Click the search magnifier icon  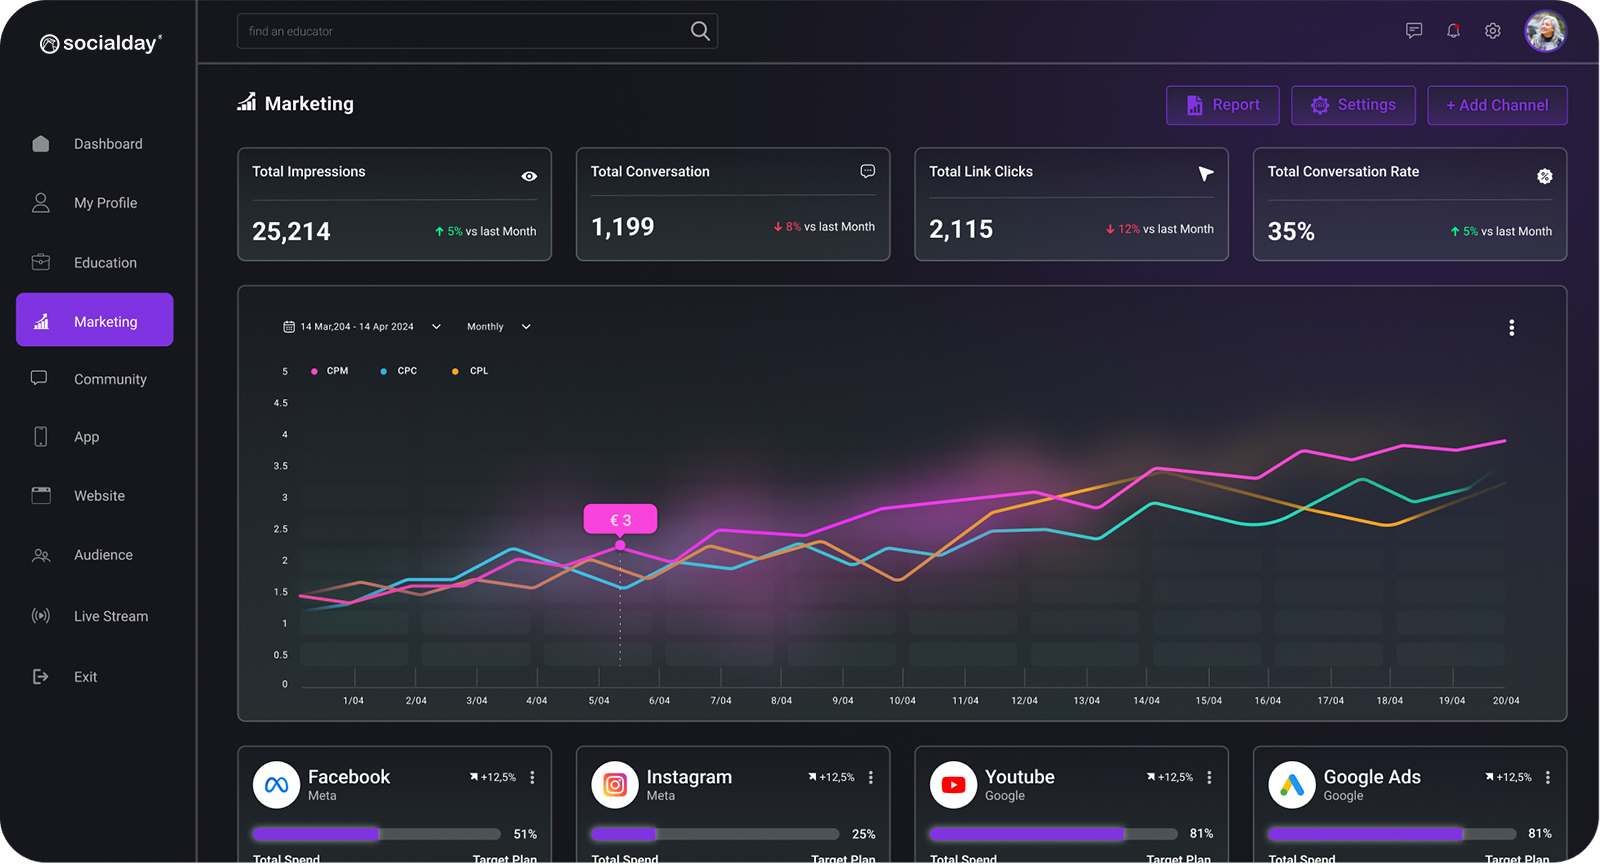(x=700, y=31)
